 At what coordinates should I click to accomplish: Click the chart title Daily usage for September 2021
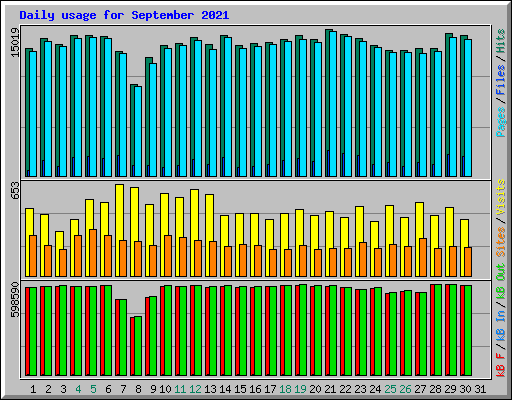tap(124, 15)
